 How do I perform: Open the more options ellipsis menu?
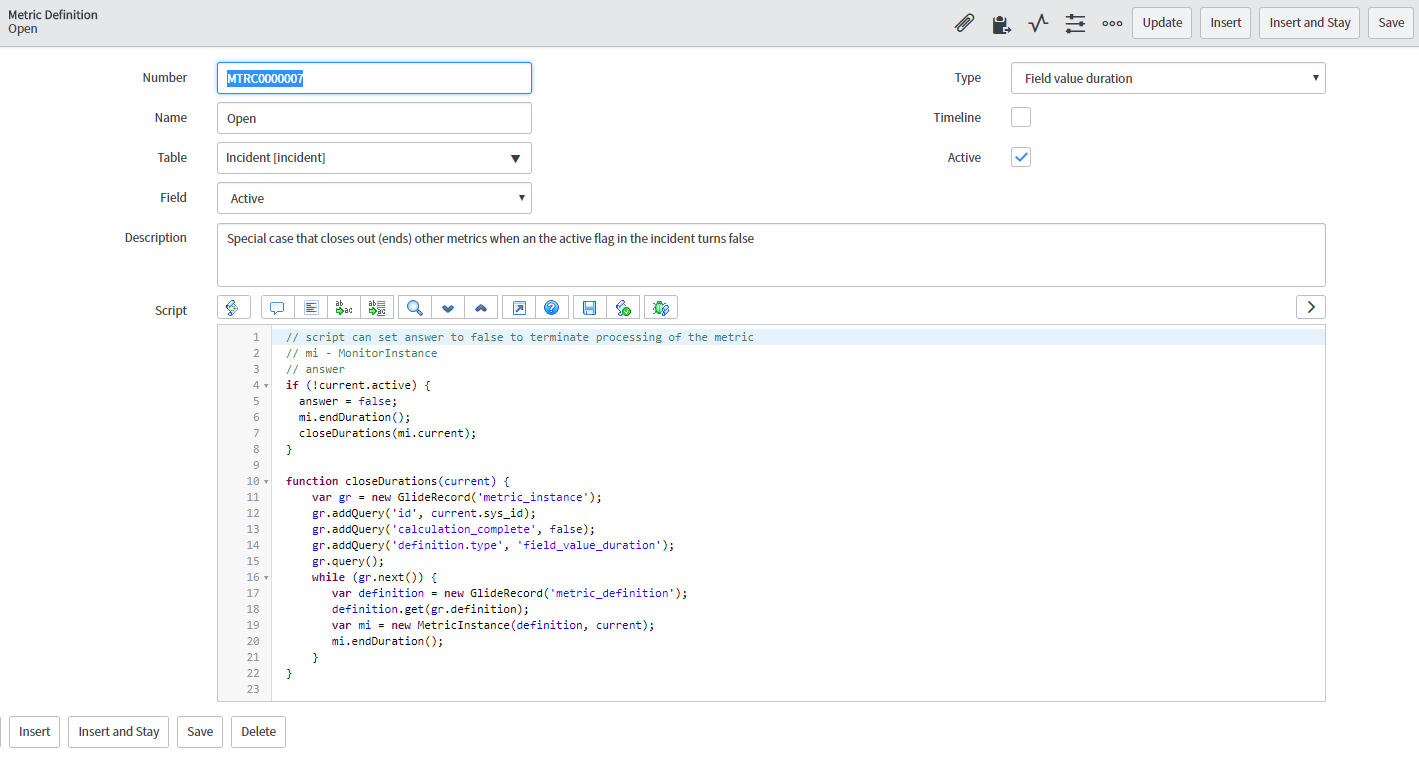(x=1112, y=23)
